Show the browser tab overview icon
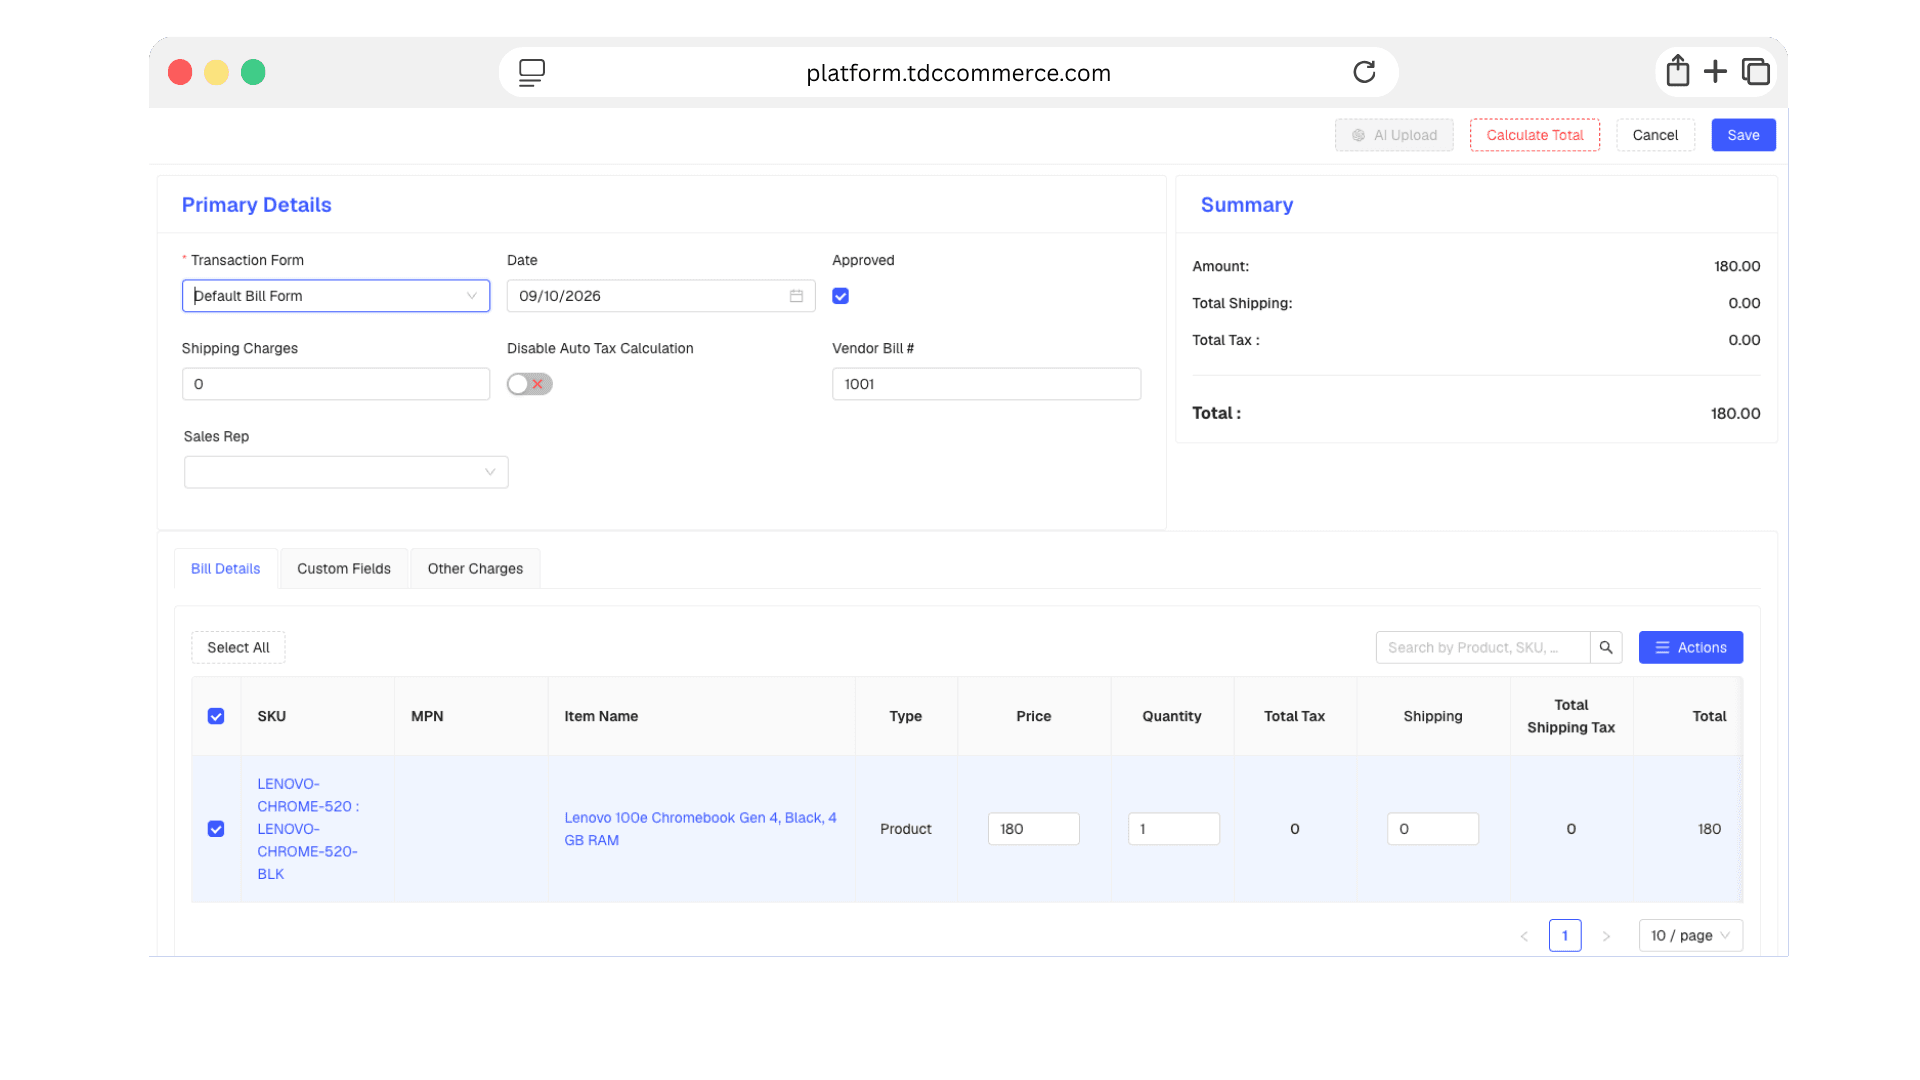The width and height of the screenshot is (1920, 1080). click(x=1756, y=71)
